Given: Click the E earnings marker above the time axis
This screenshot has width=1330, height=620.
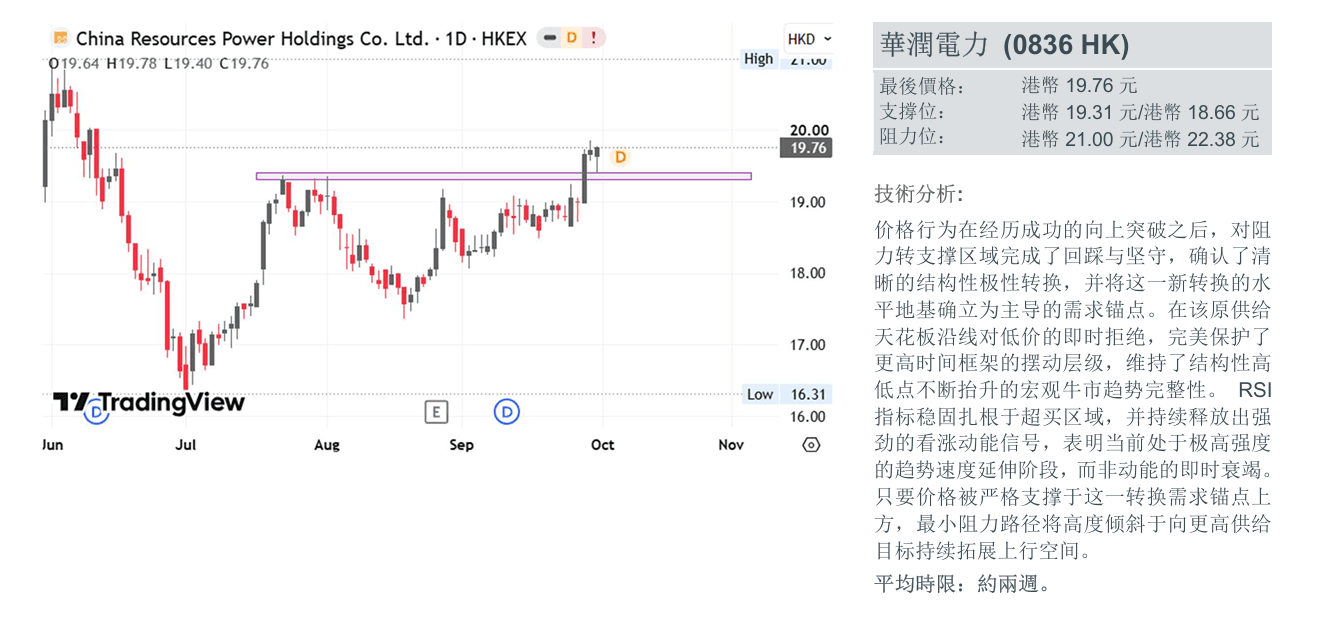Looking at the screenshot, I should coord(435,411).
